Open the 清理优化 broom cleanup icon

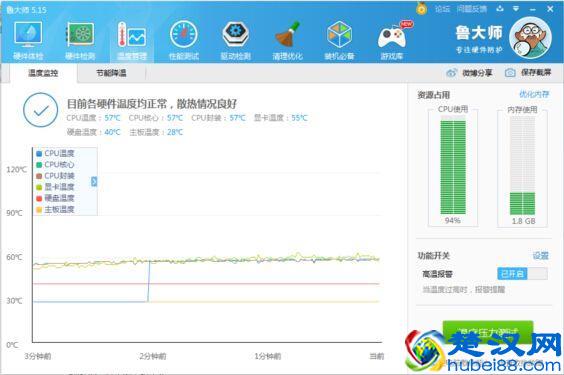click(x=287, y=35)
